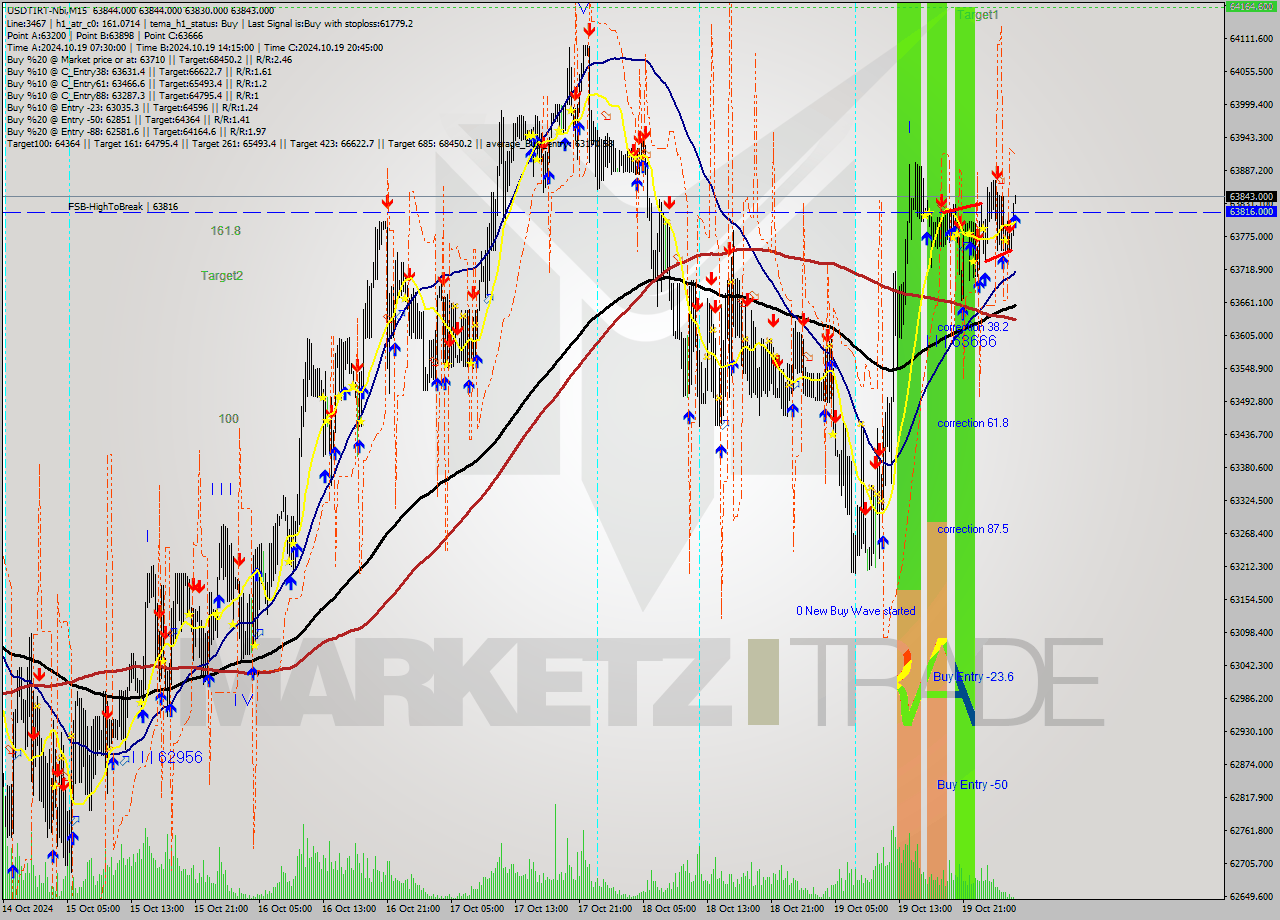Click 63775.000 on the price axis
The image size is (1280, 920).
(1250, 236)
